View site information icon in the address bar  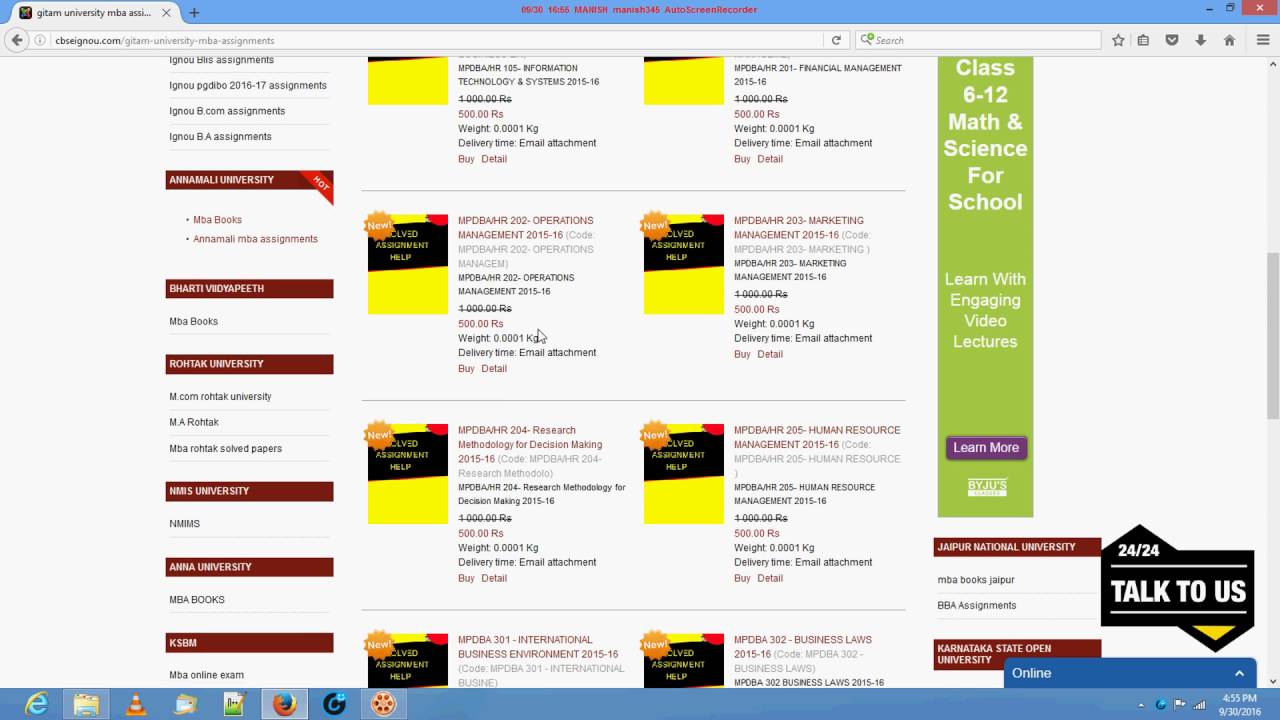41,40
